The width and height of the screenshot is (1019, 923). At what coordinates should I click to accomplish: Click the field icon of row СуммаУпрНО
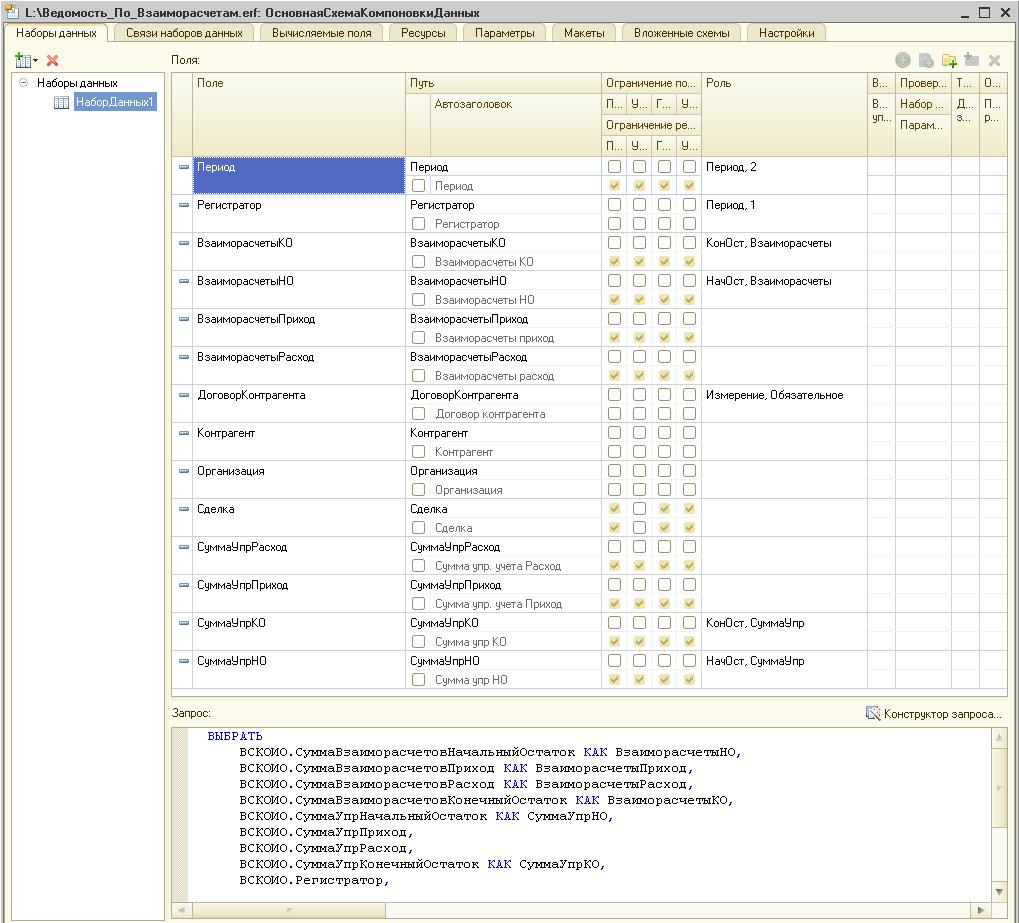[x=184, y=661]
